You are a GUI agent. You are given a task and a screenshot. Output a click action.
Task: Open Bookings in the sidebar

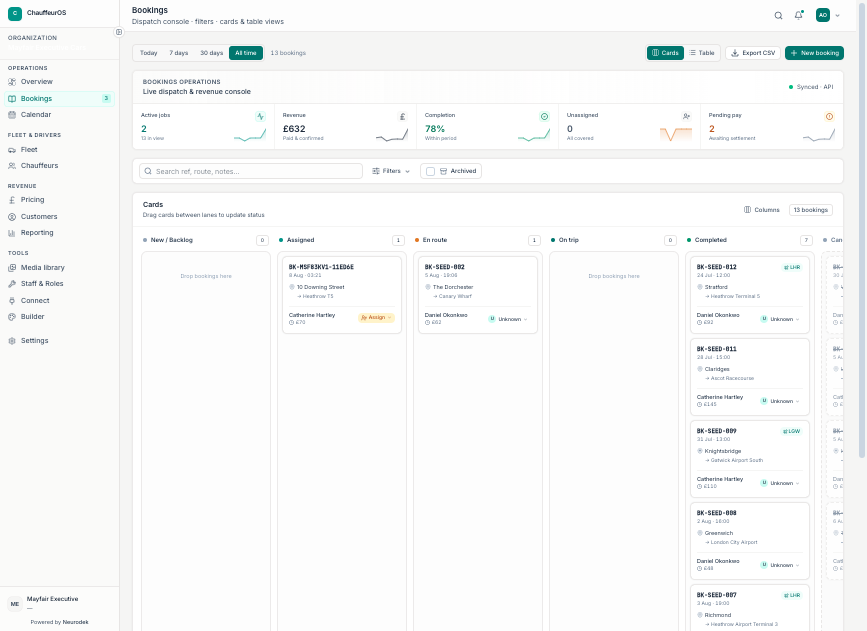pyautogui.click(x=60, y=98)
